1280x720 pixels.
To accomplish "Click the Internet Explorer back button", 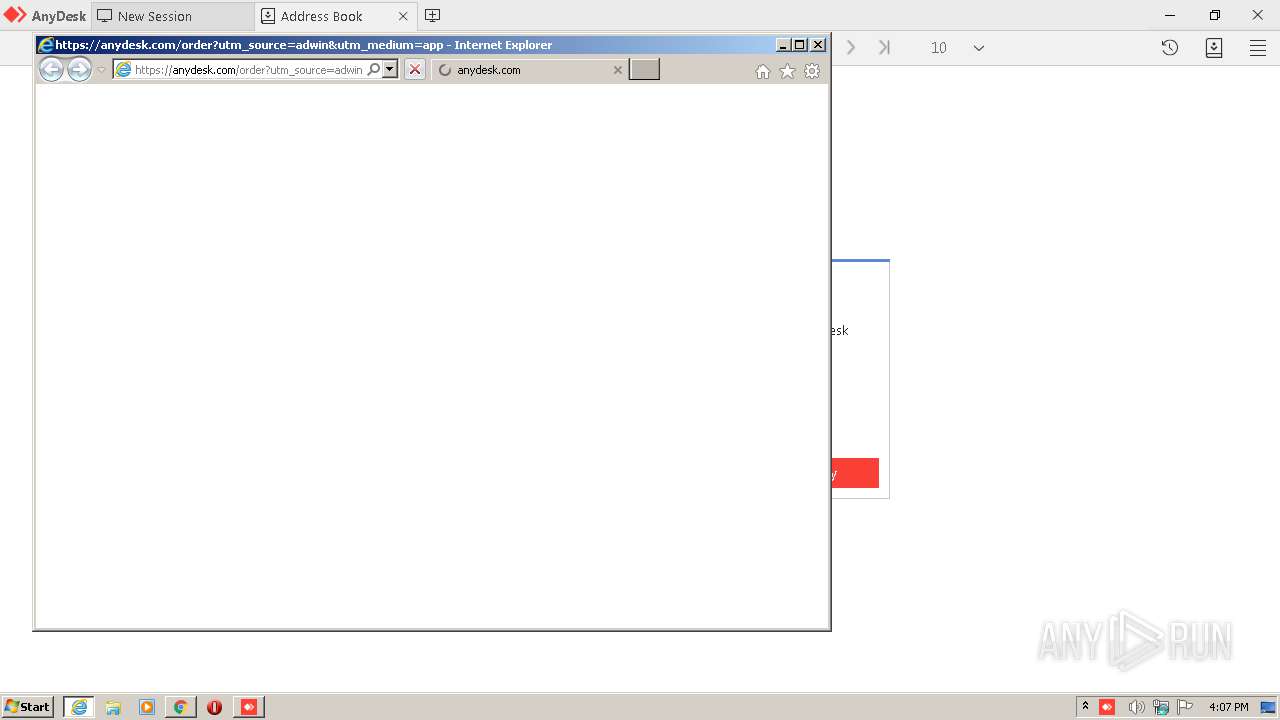I will click(x=51, y=69).
